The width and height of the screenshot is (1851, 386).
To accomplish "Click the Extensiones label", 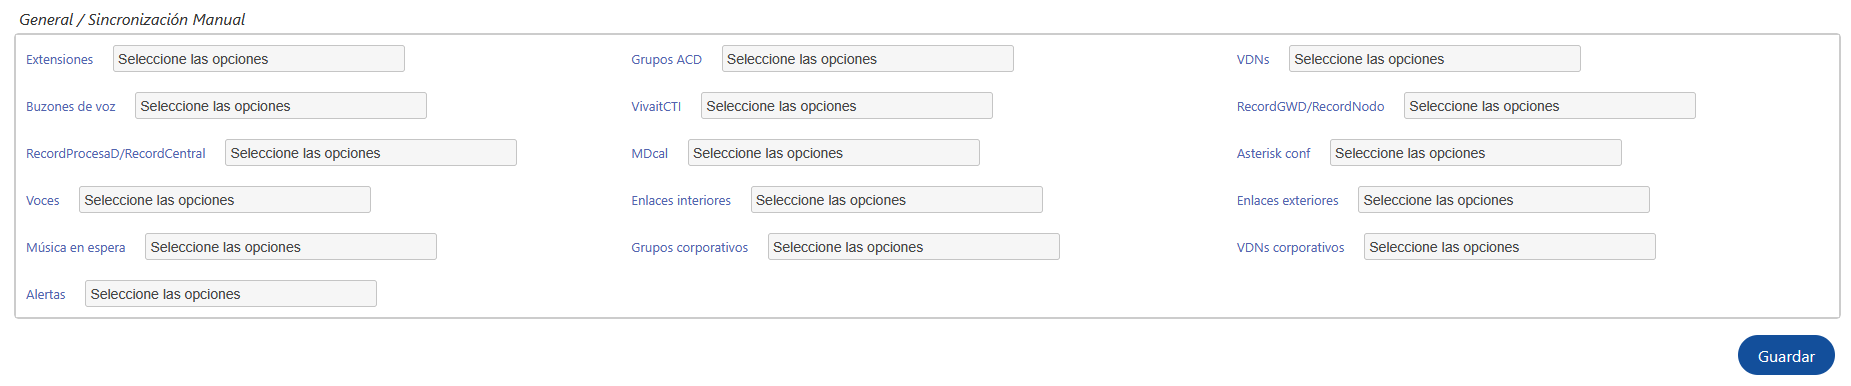I will tap(59, 60).
